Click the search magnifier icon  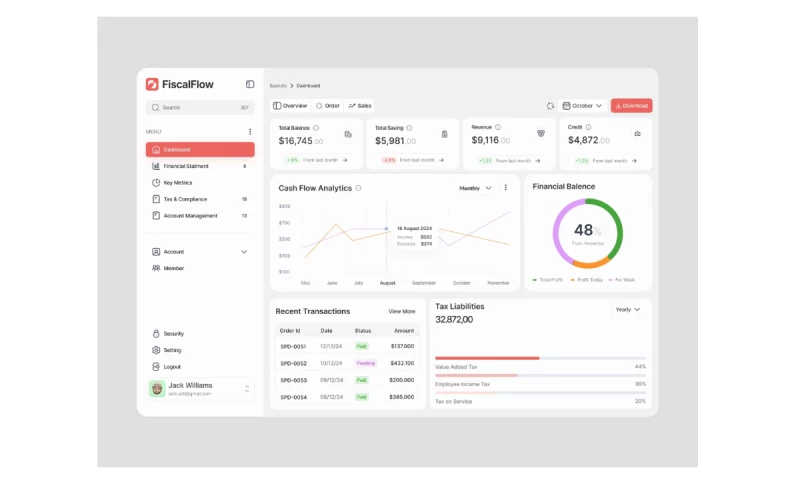pos(155,108)
